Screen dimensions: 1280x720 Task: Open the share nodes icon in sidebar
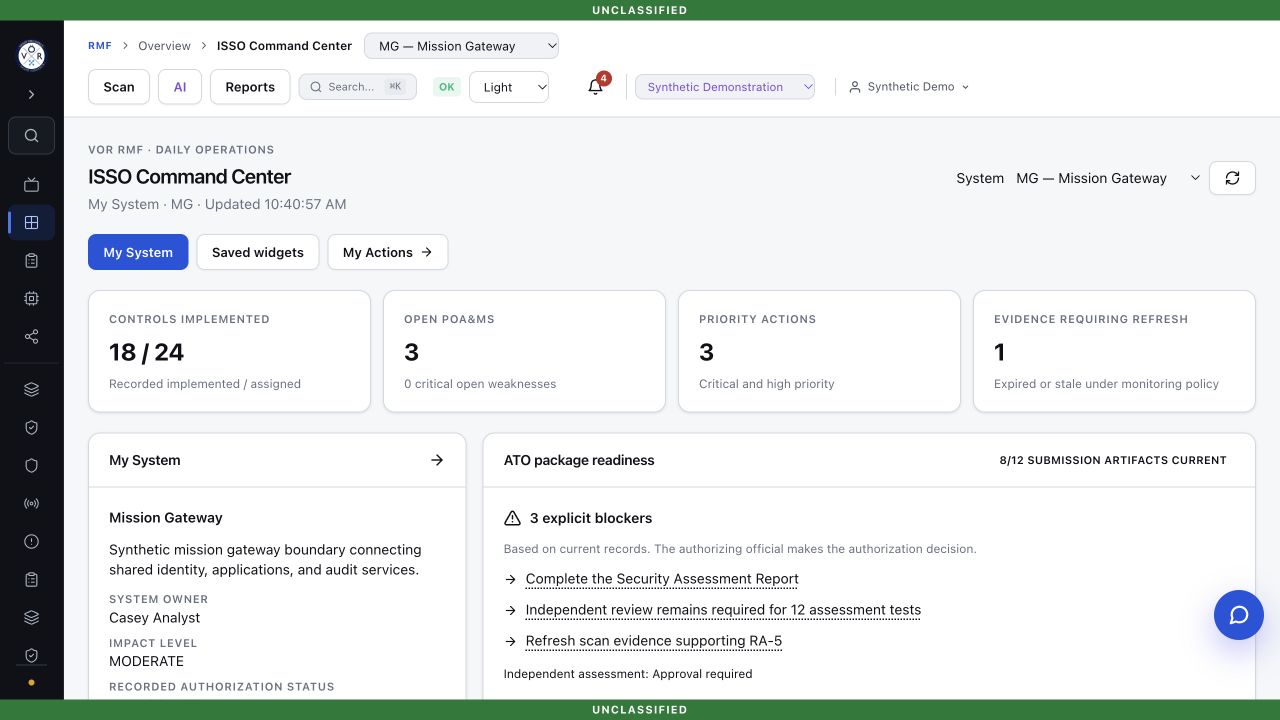(x=32, y=337)
